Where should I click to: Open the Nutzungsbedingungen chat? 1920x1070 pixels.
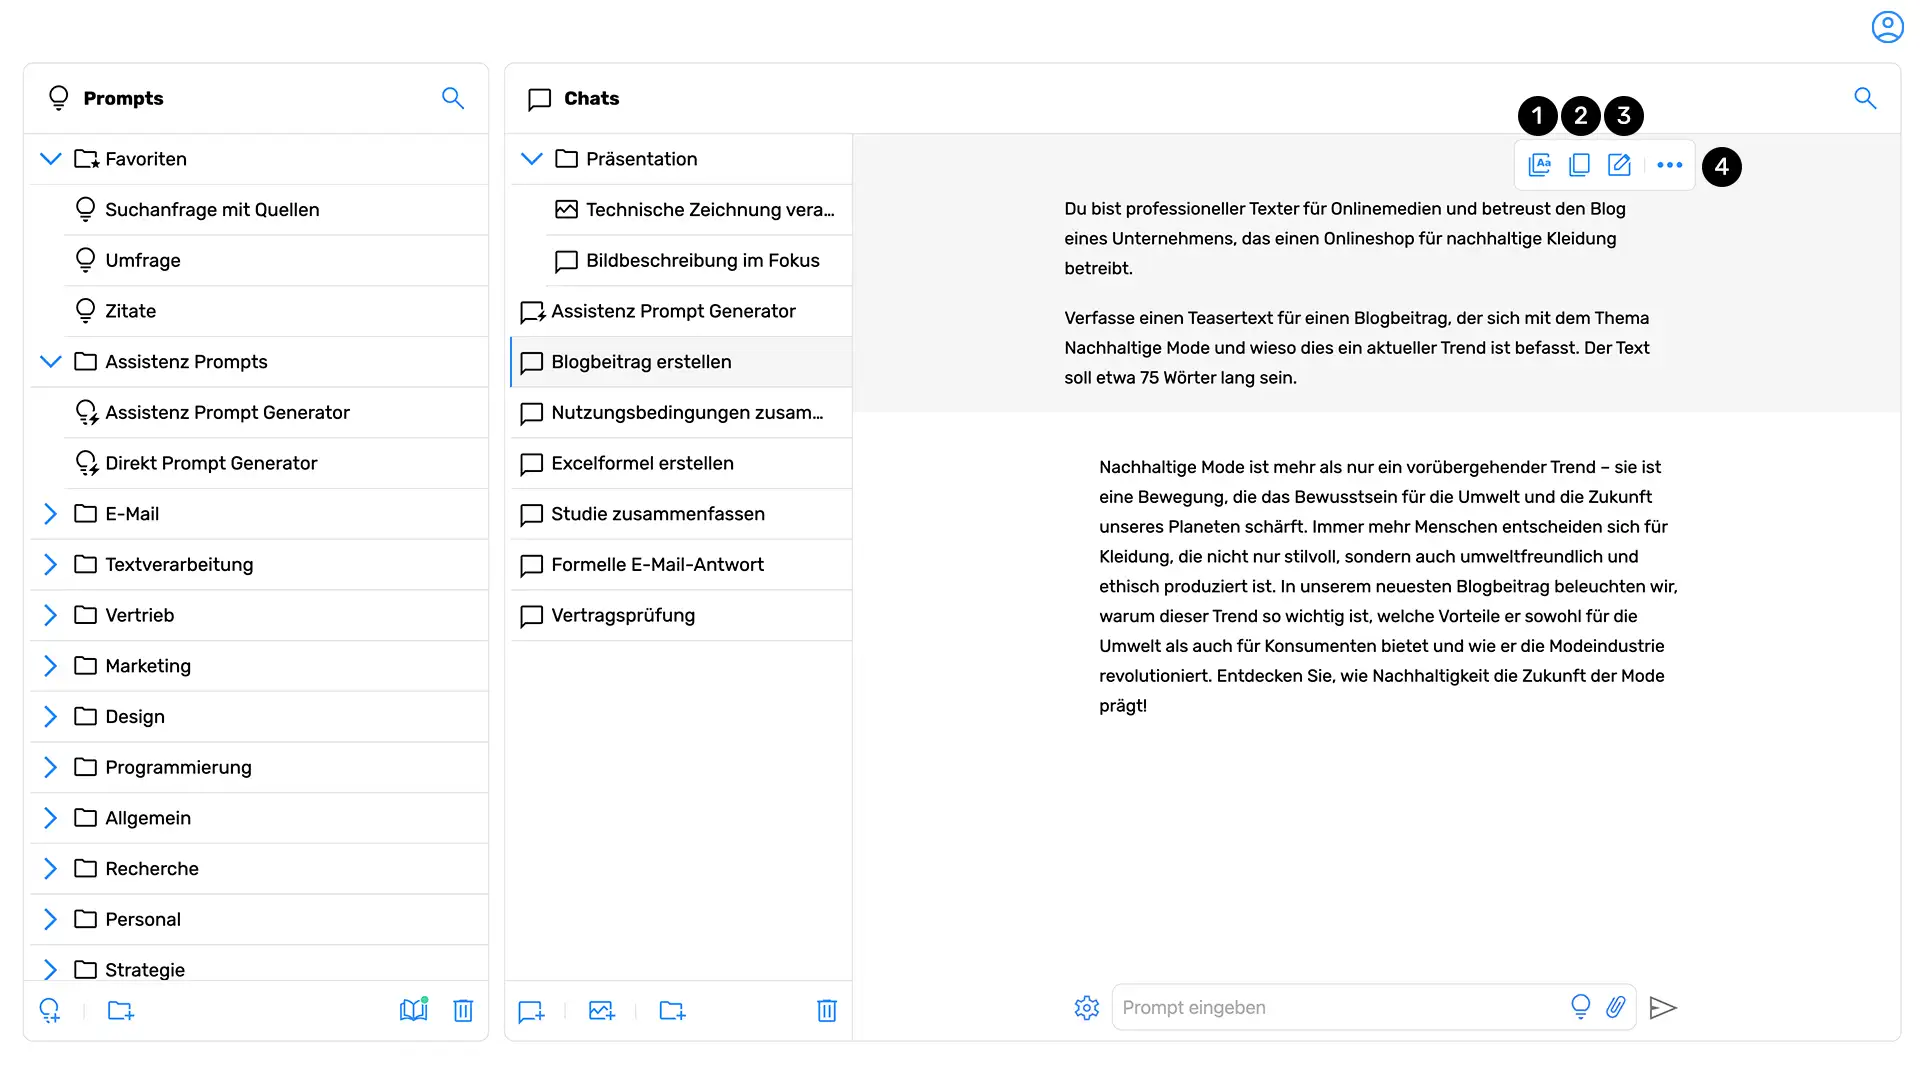(681, 412)
